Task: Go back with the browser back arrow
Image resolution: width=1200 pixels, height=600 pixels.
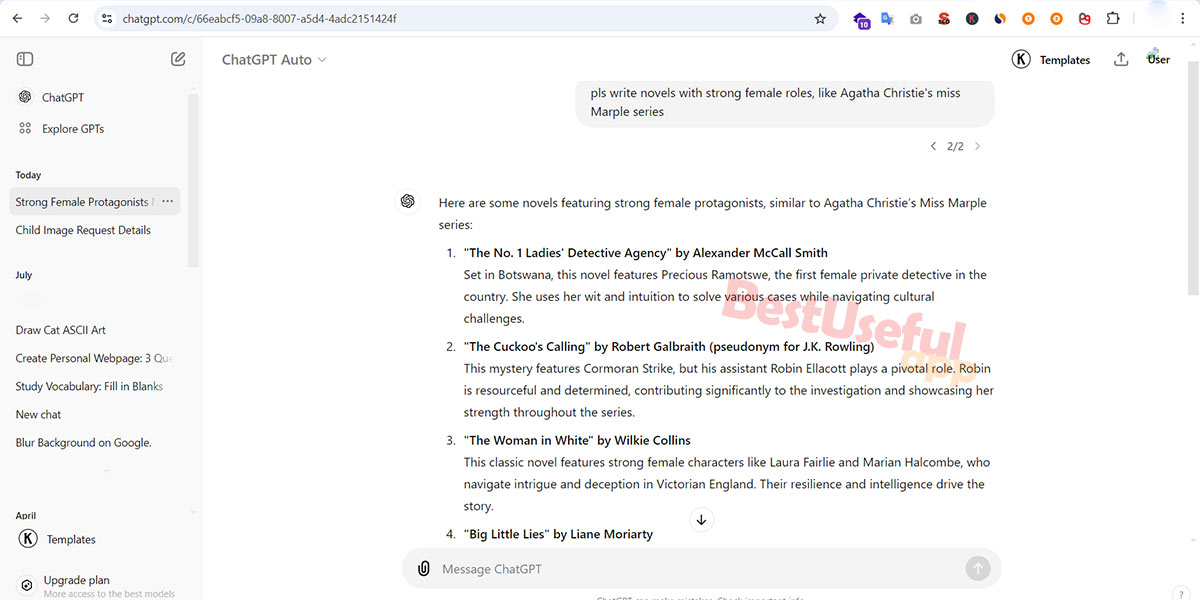Action: click(18, 19)
